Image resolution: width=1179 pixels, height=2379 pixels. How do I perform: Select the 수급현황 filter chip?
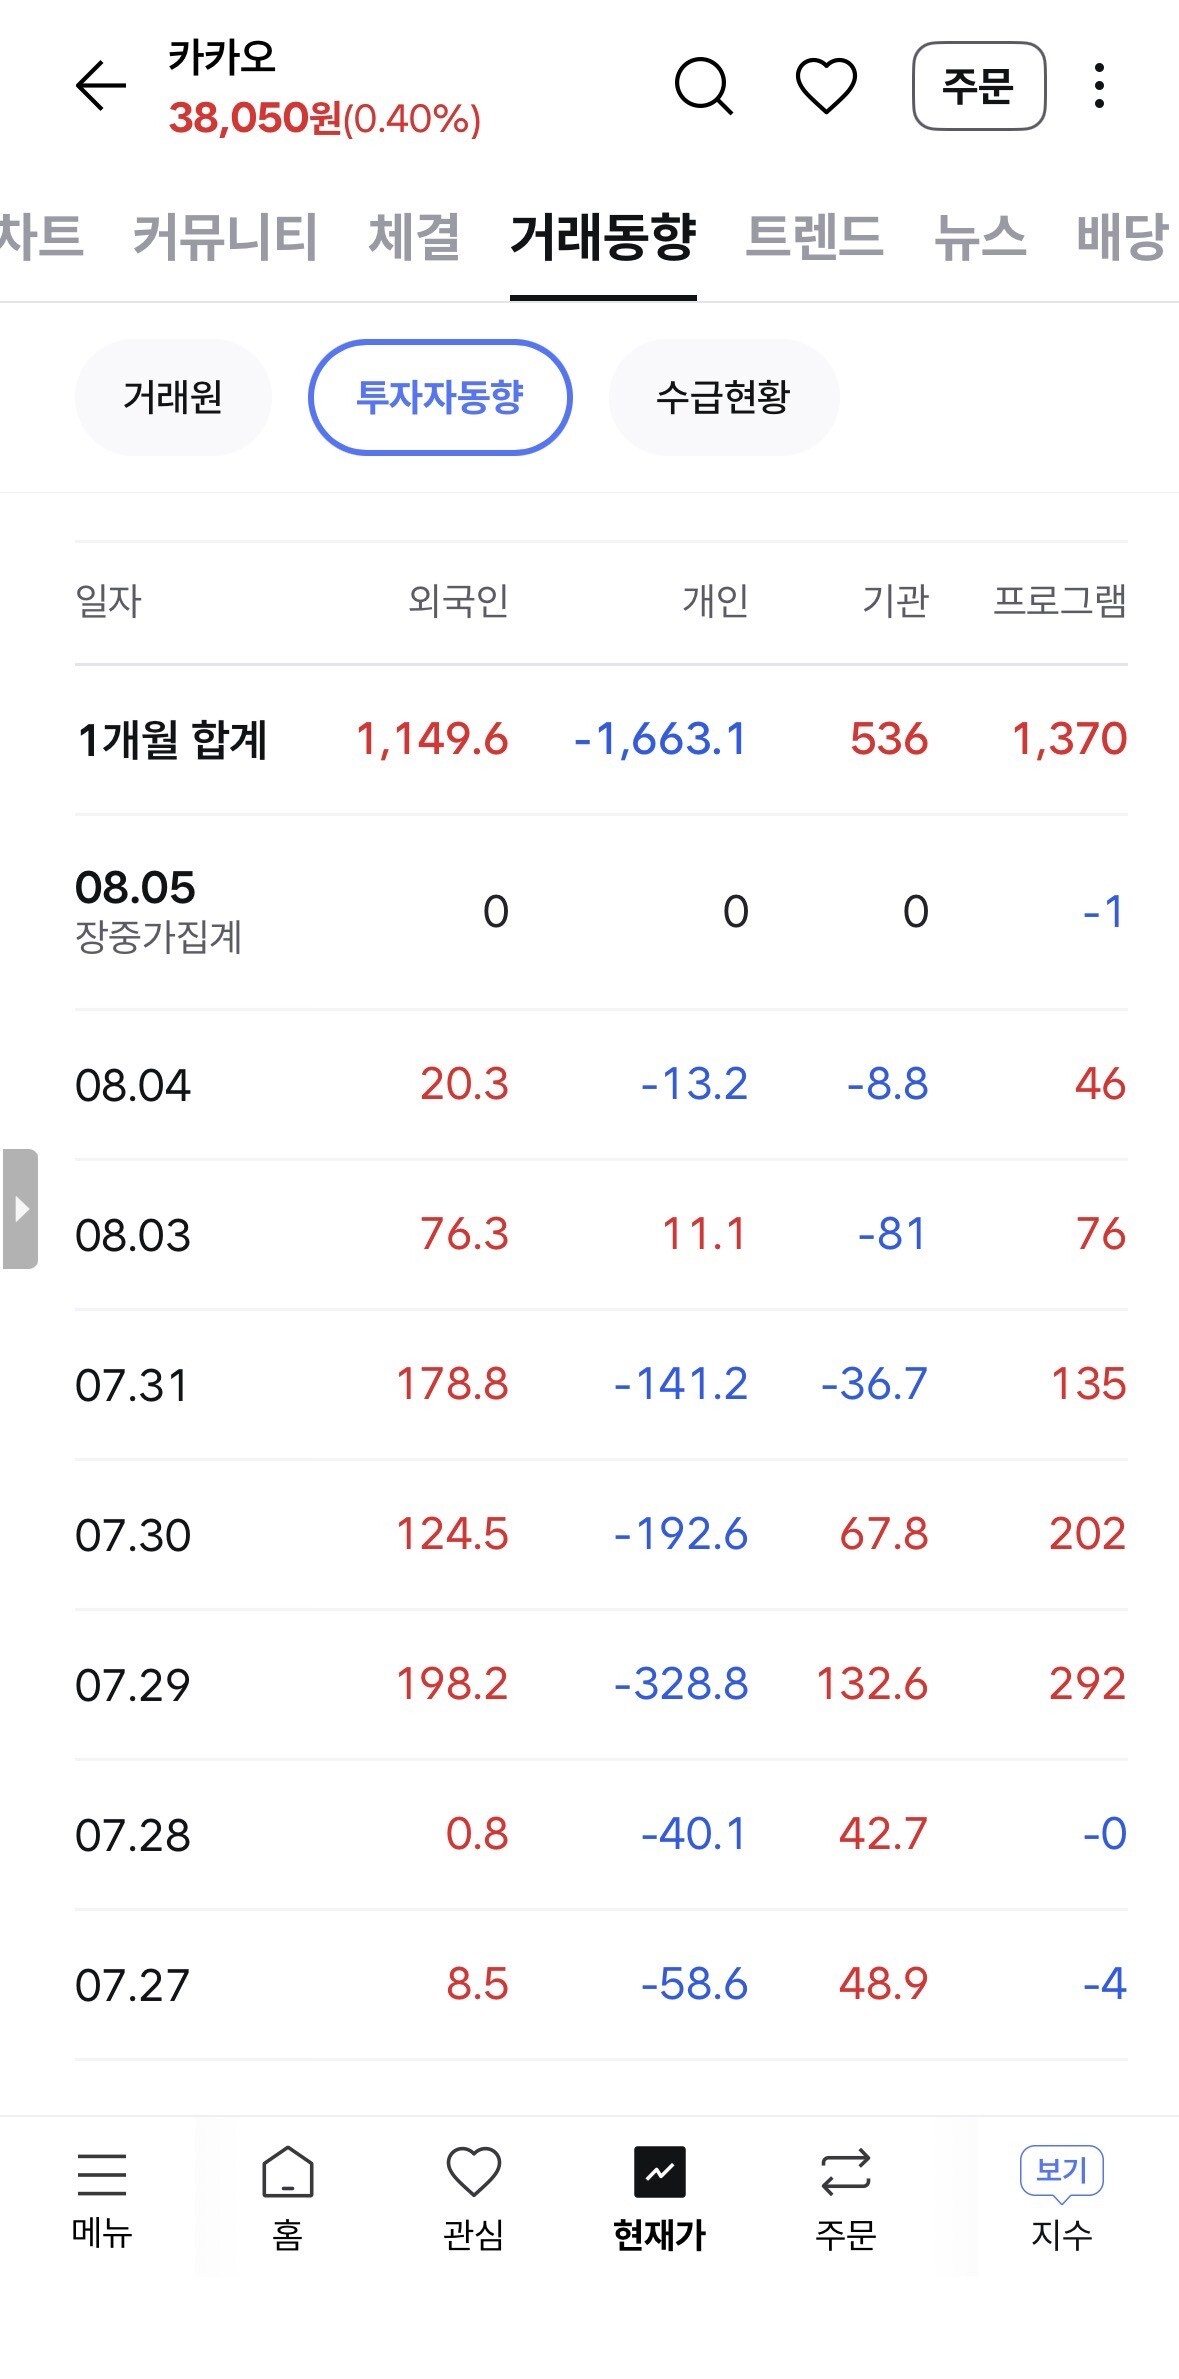tap(723, 397)
